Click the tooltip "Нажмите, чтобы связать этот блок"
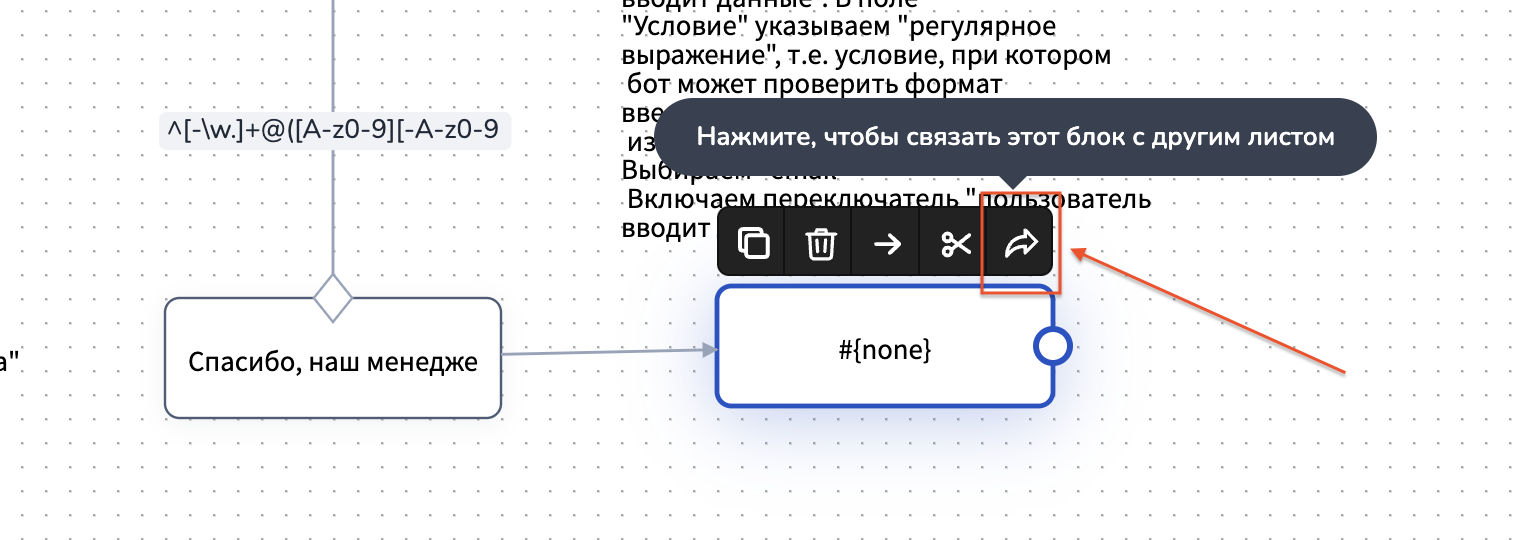This screenshot has height=540, width=1514. click(1015, 137)
